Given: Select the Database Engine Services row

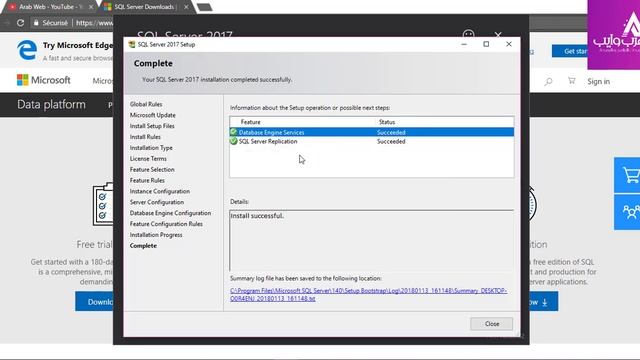Looking at the screenshot, I should [371, 132].
